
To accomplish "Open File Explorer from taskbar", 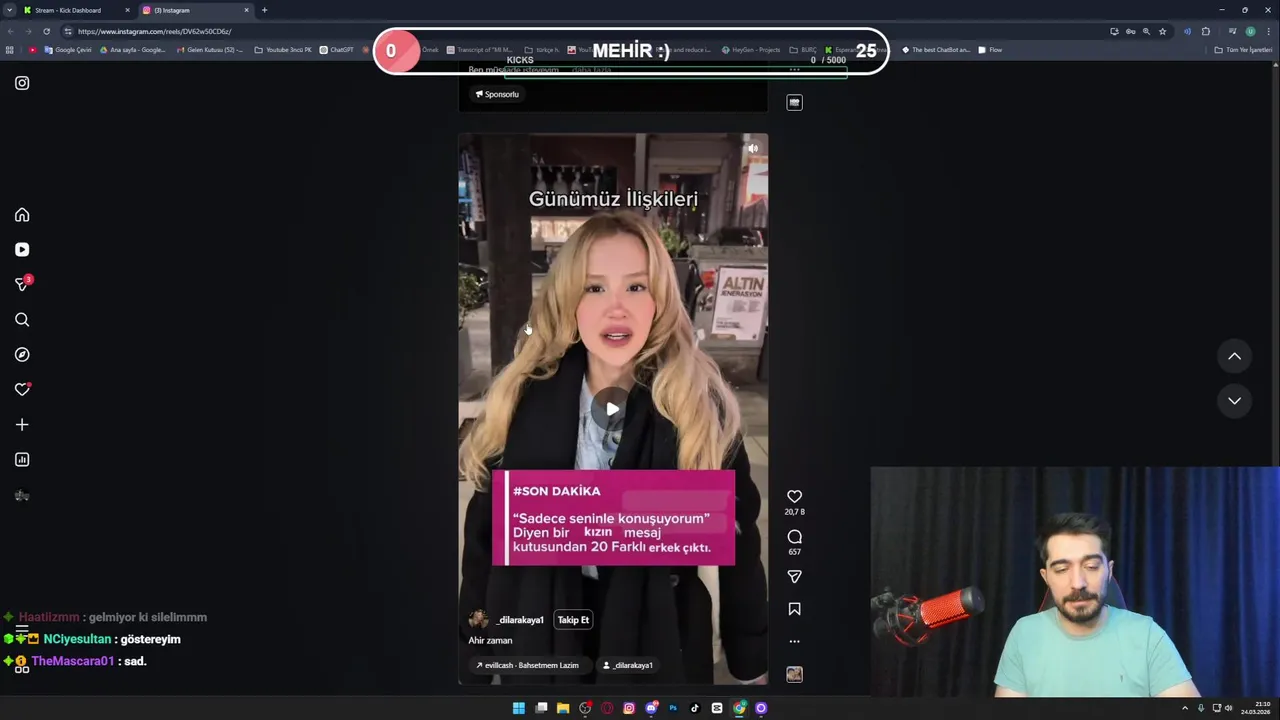I will 562,708.
